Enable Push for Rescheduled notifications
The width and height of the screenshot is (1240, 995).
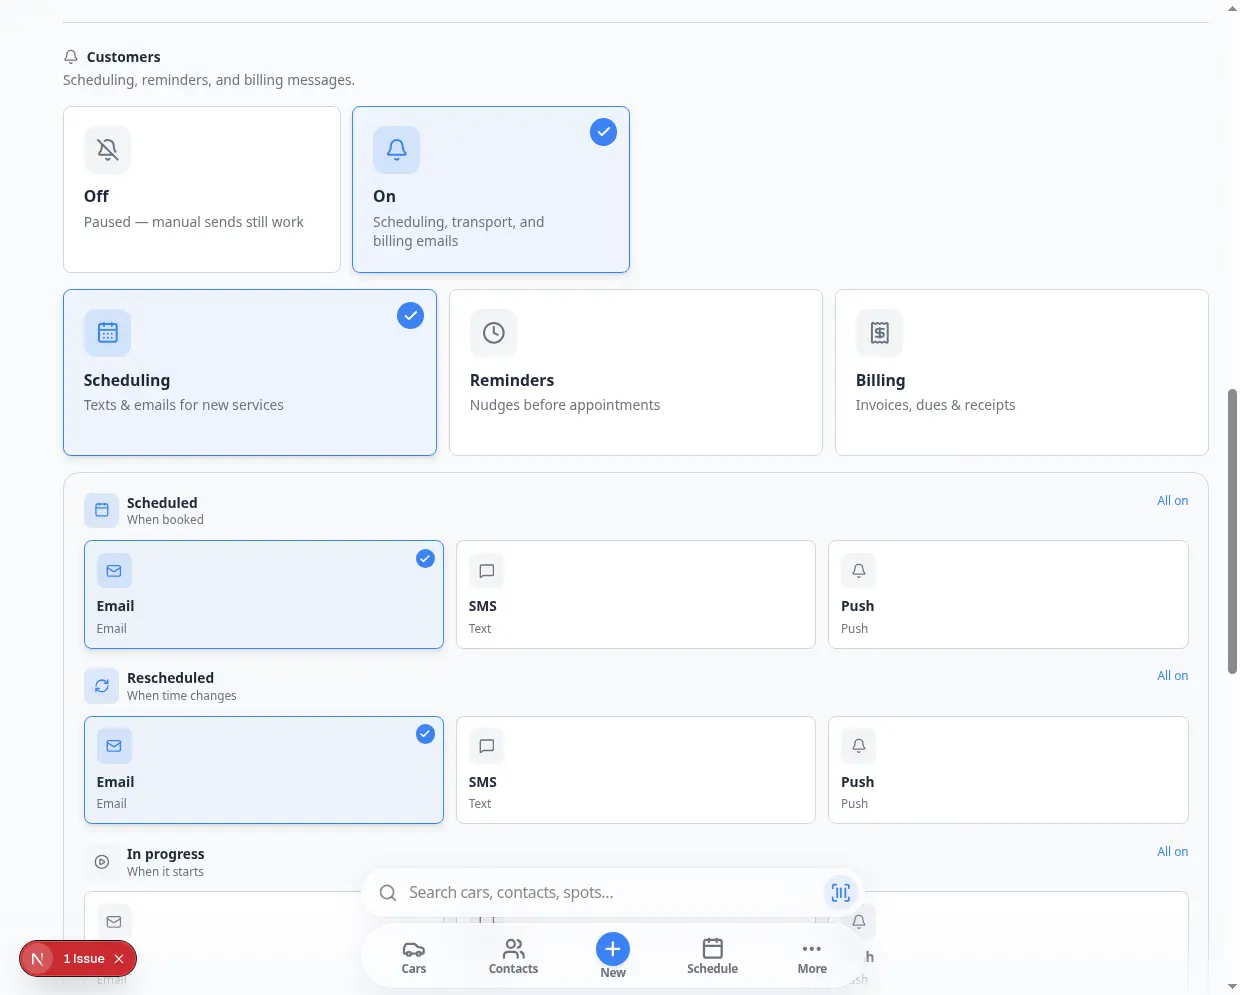1008,770
